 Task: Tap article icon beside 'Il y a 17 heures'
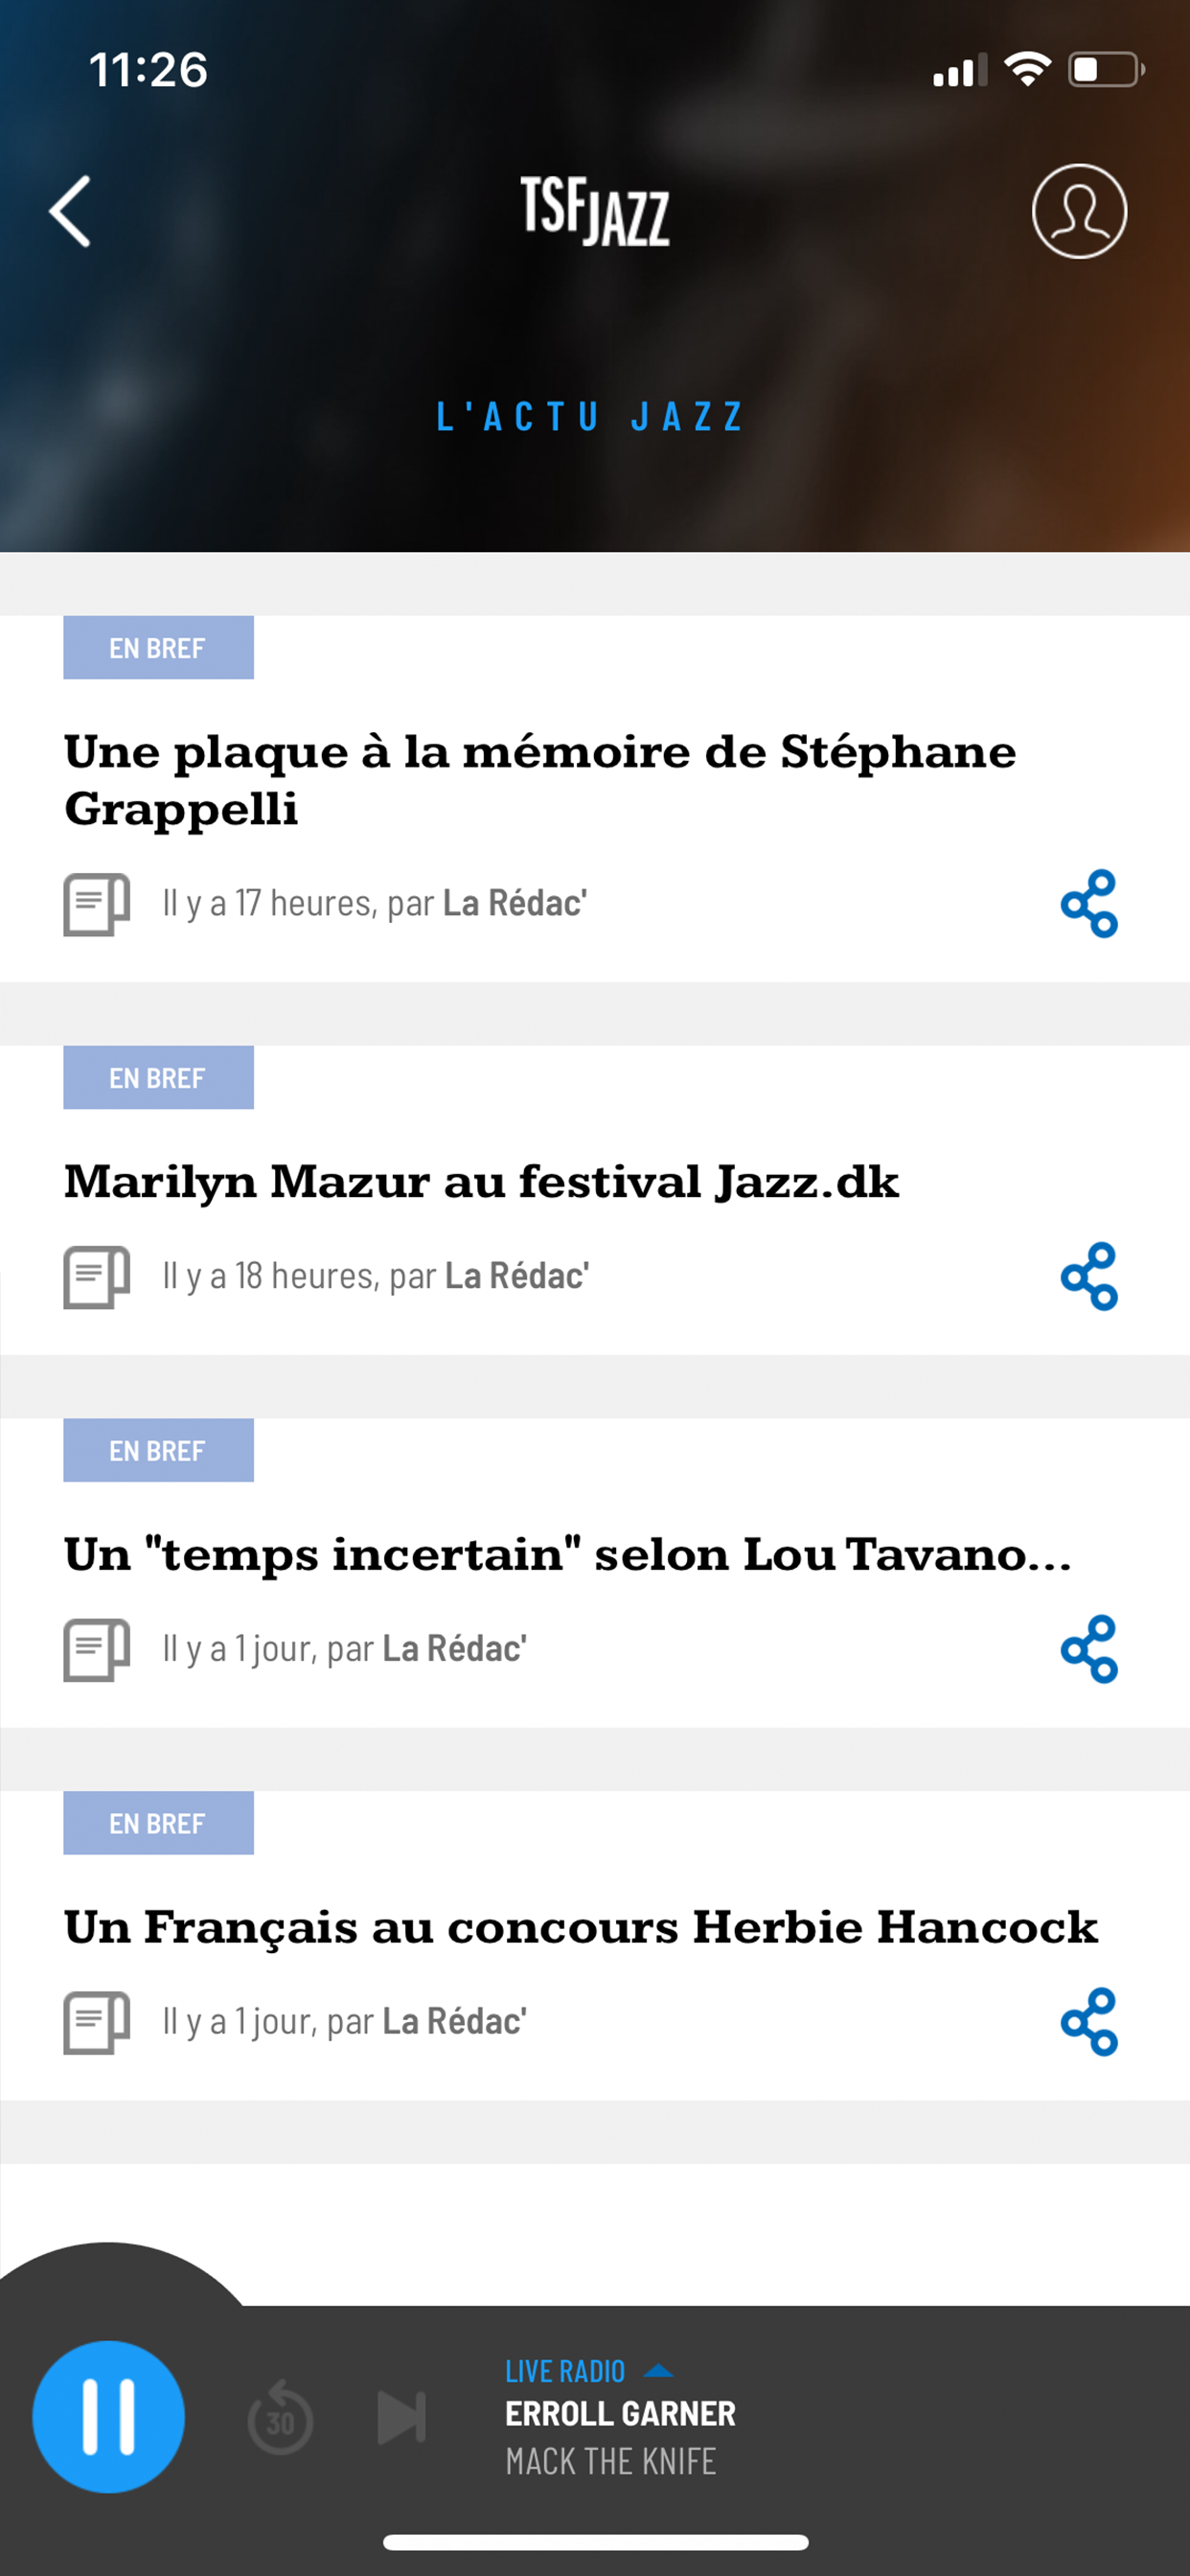pos(97,904)
